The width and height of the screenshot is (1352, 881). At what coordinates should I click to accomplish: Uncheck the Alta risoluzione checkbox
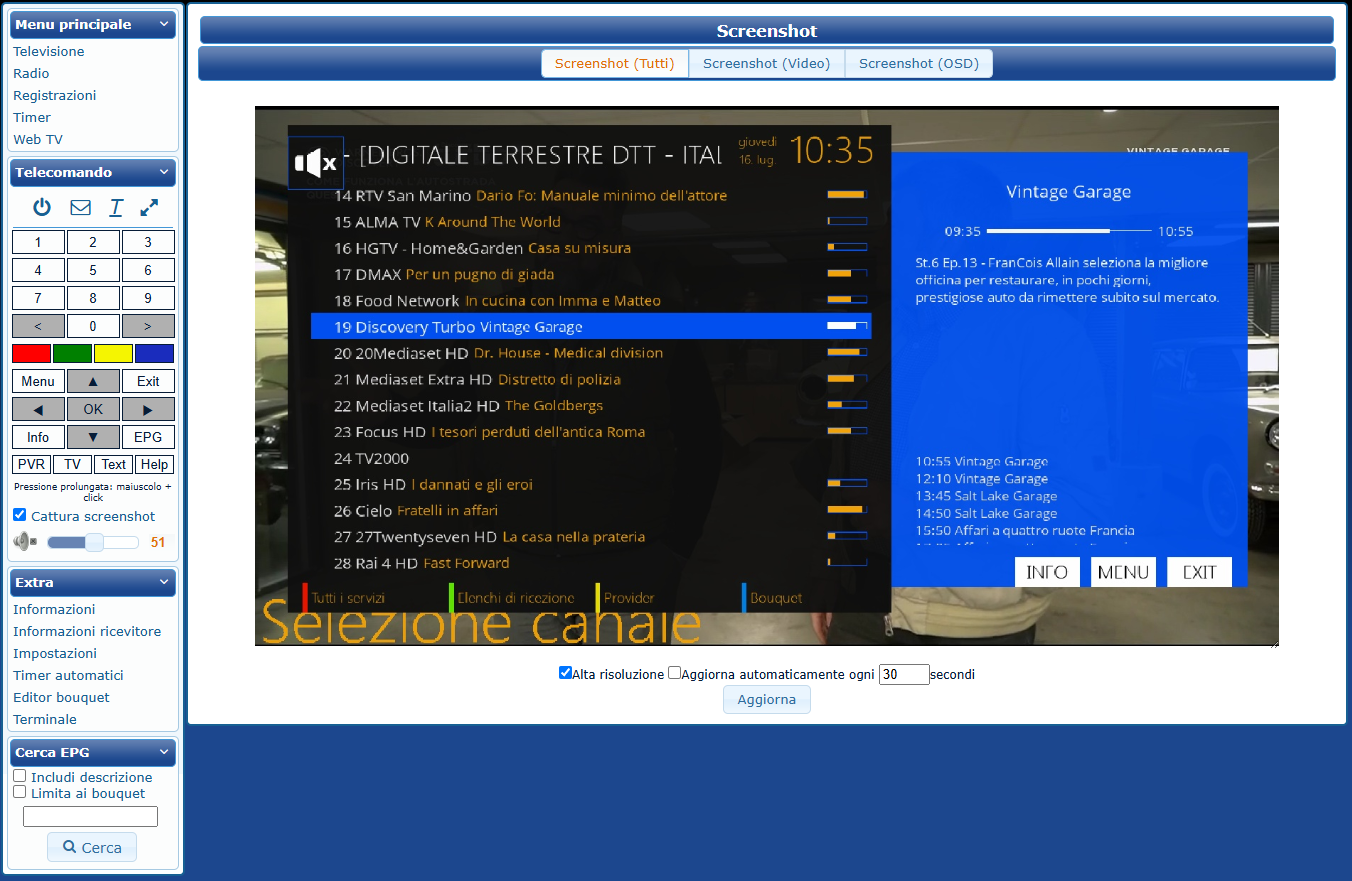click(x=565, y=673)
